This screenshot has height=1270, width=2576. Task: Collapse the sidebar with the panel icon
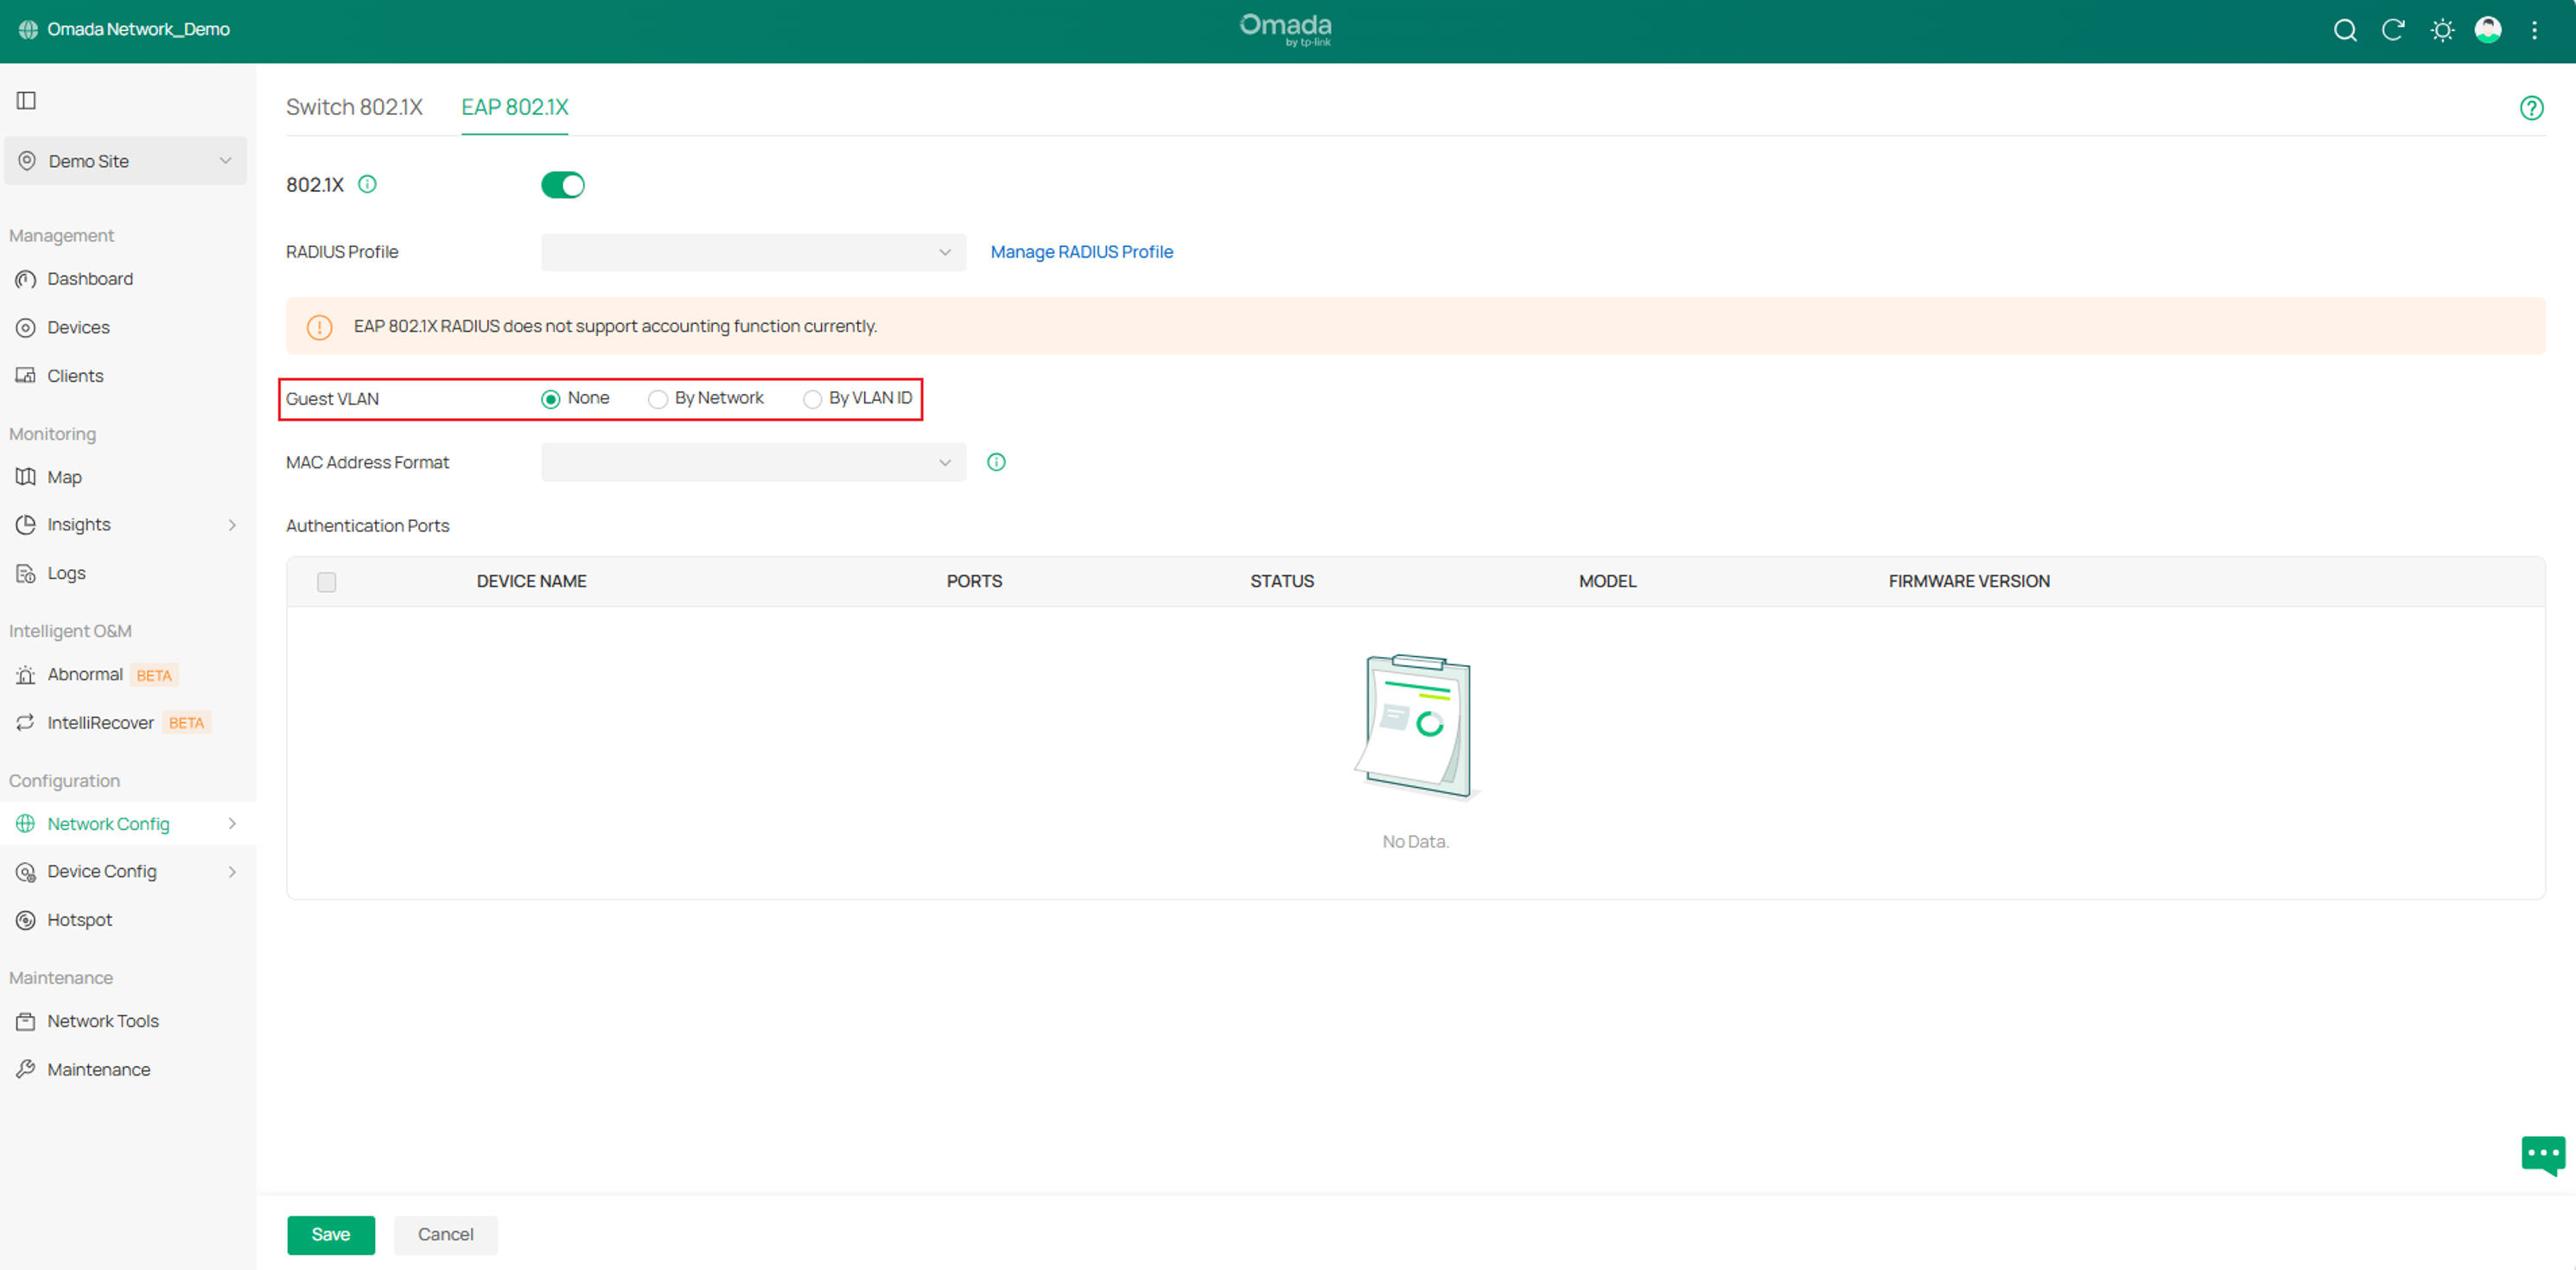coord(27,100)
